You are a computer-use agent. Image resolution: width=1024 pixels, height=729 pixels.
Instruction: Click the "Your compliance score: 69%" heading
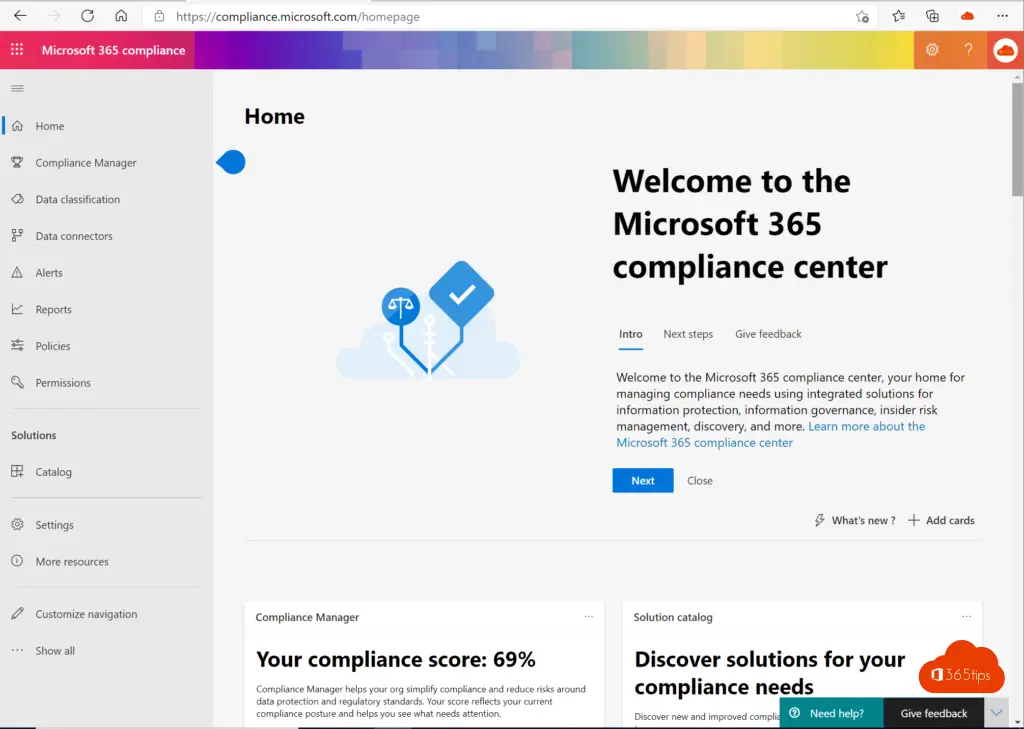396,660
